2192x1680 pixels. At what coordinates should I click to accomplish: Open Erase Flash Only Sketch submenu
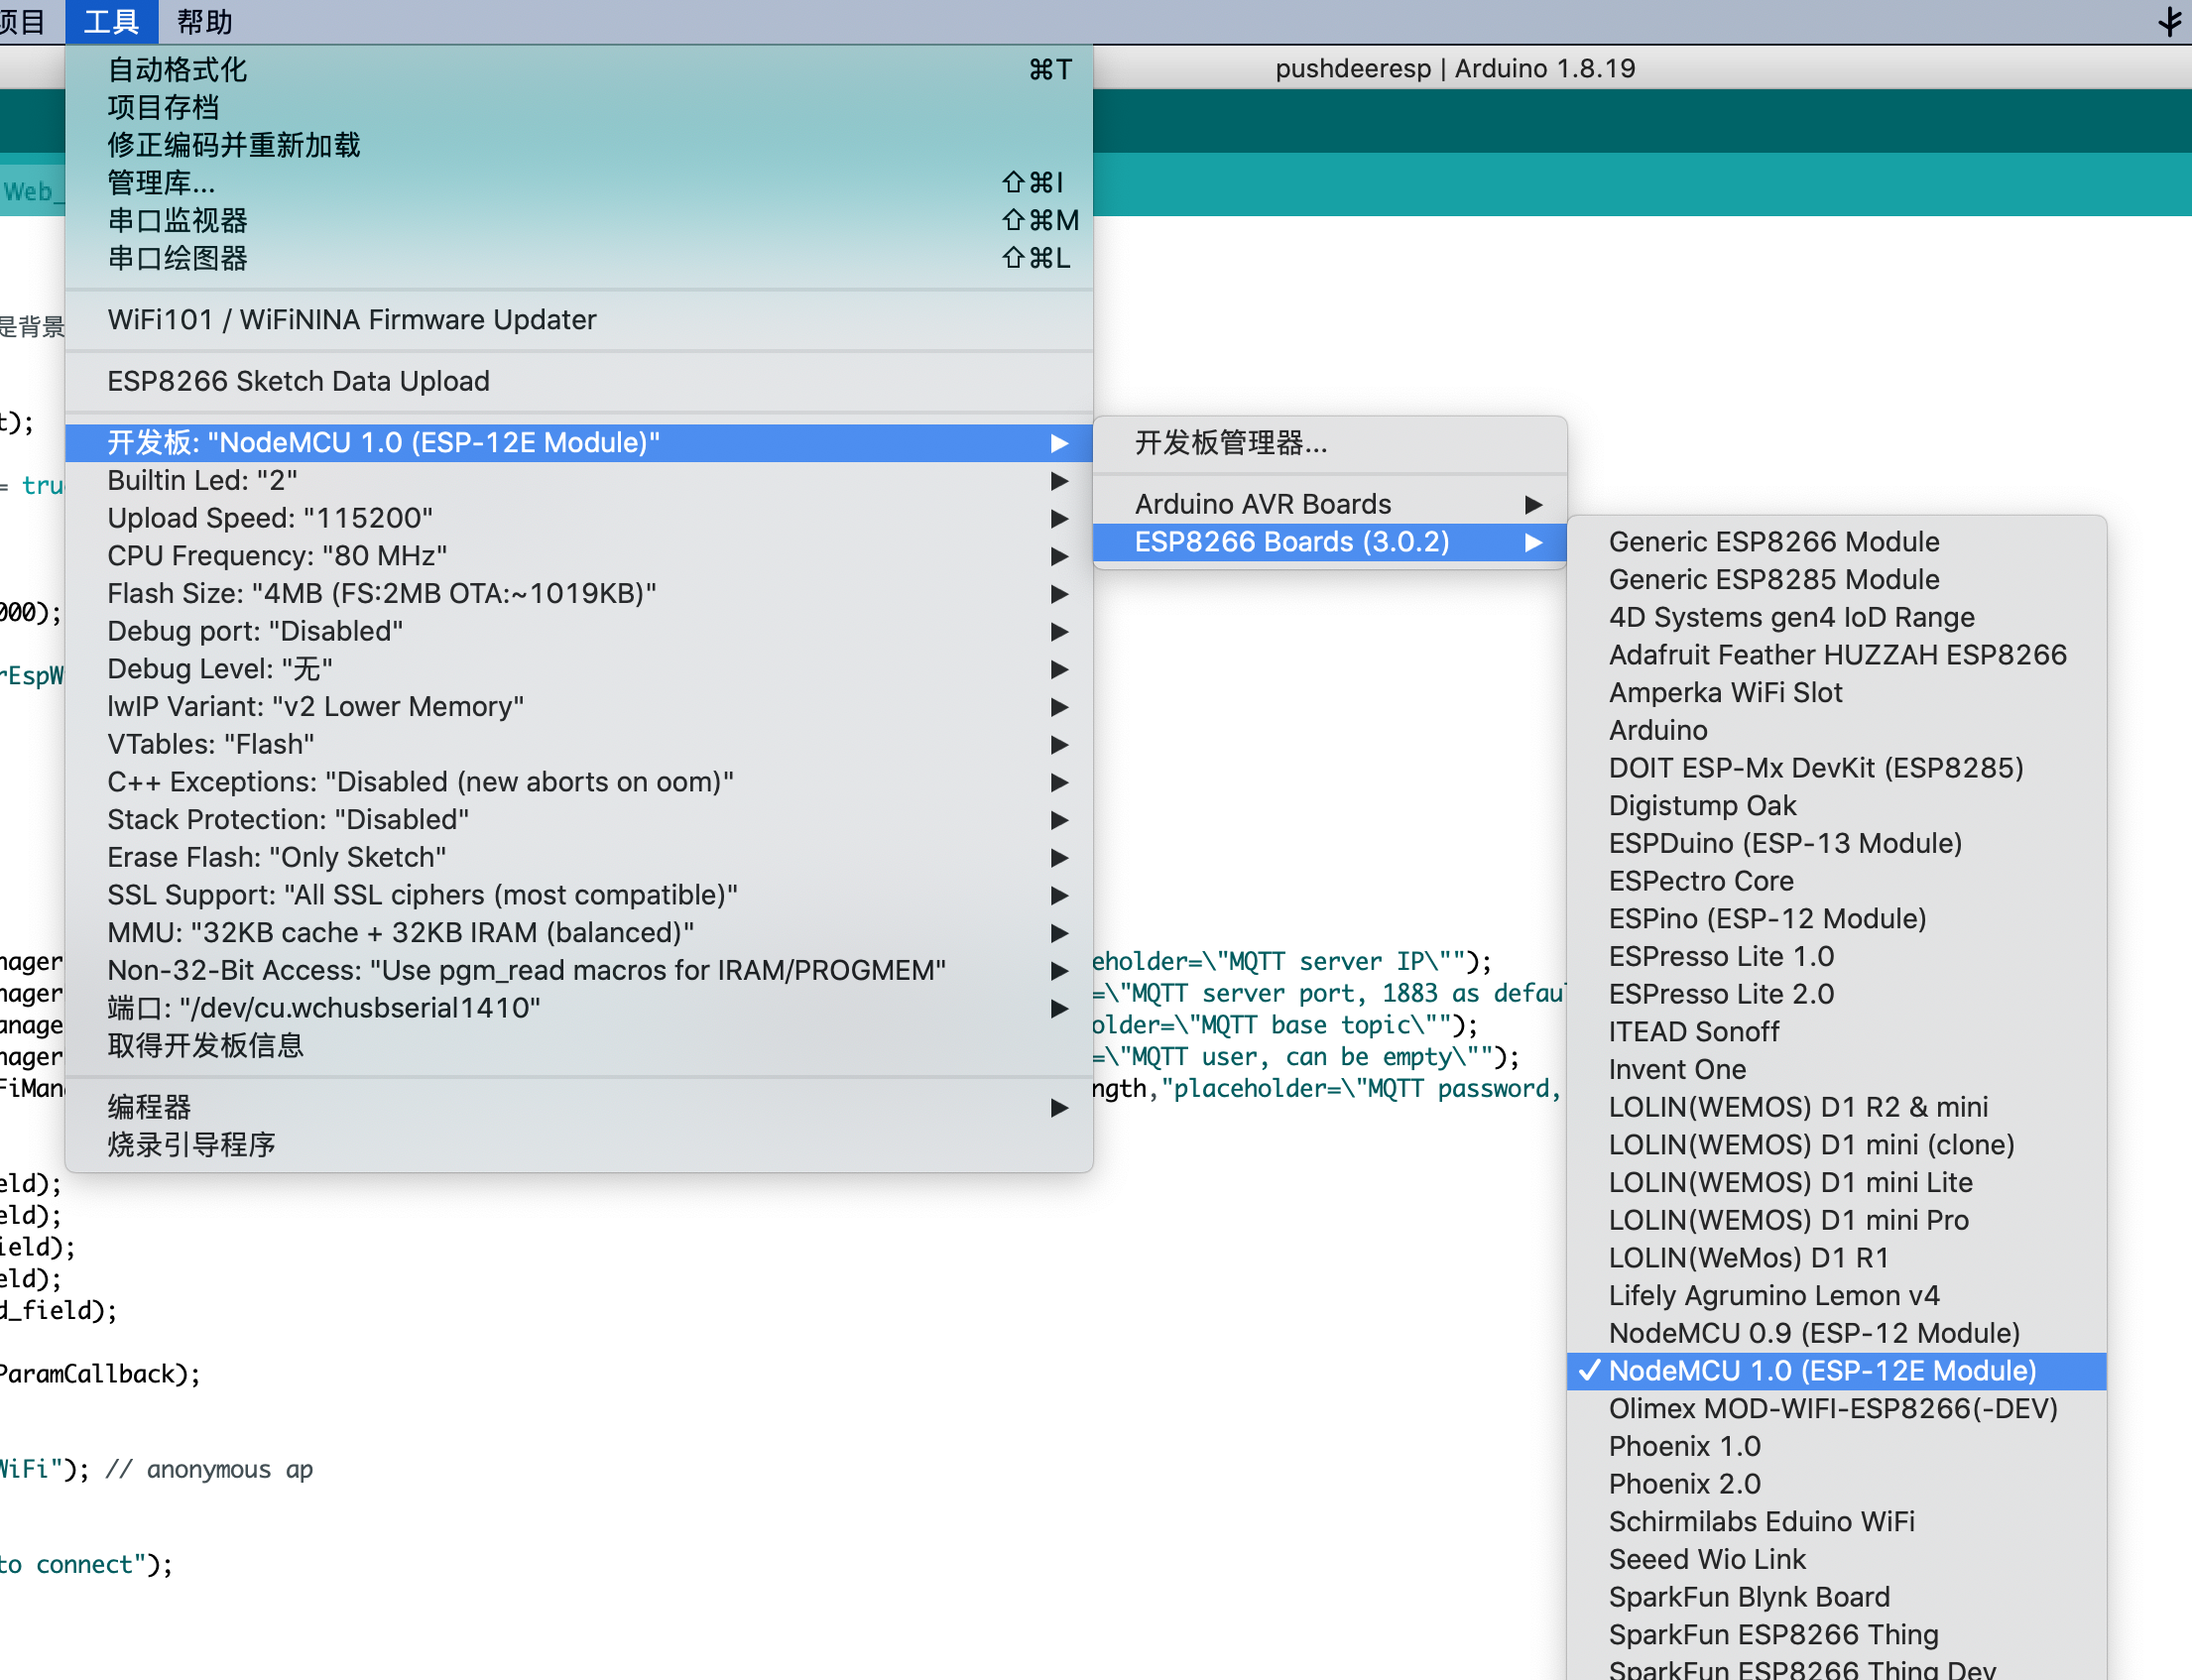tap(579, 858)
